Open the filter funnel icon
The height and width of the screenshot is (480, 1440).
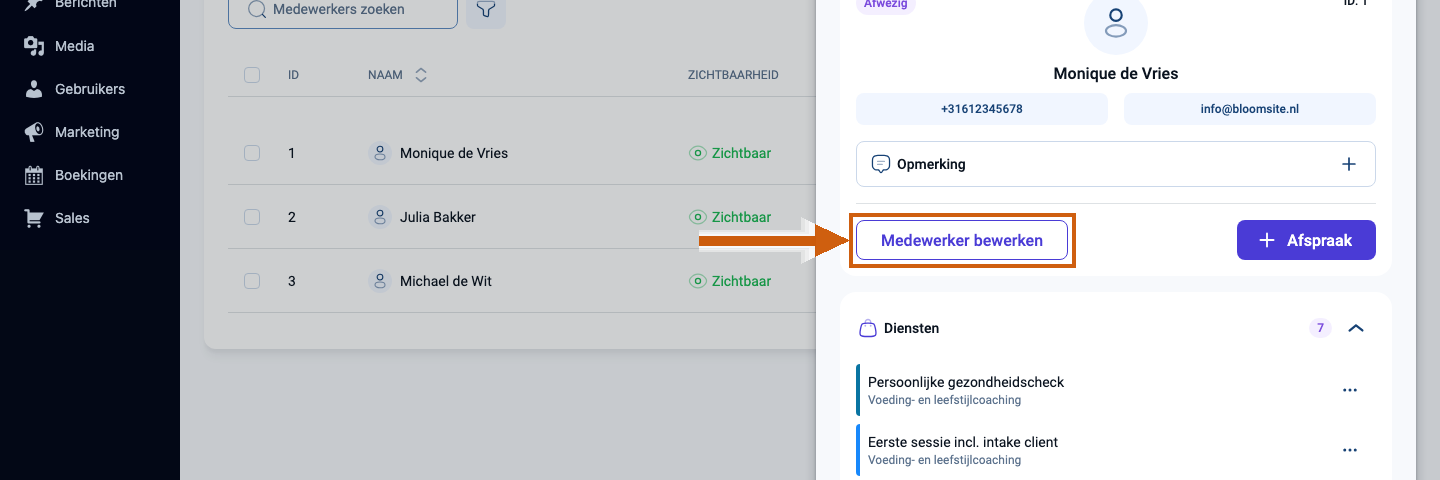pyautogui.click(x=485, y=10)
